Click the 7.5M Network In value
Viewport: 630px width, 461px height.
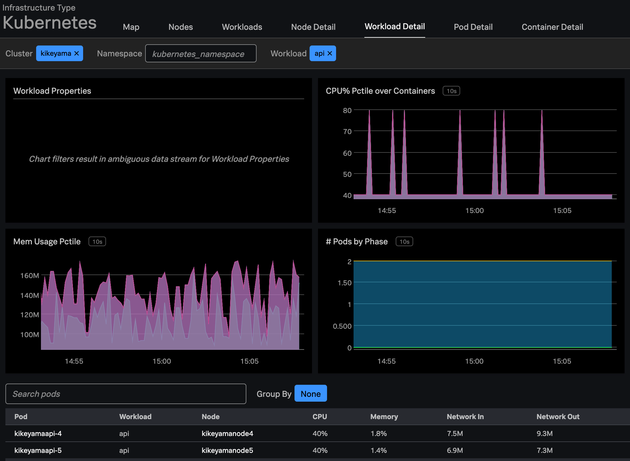tap(455, 433)
